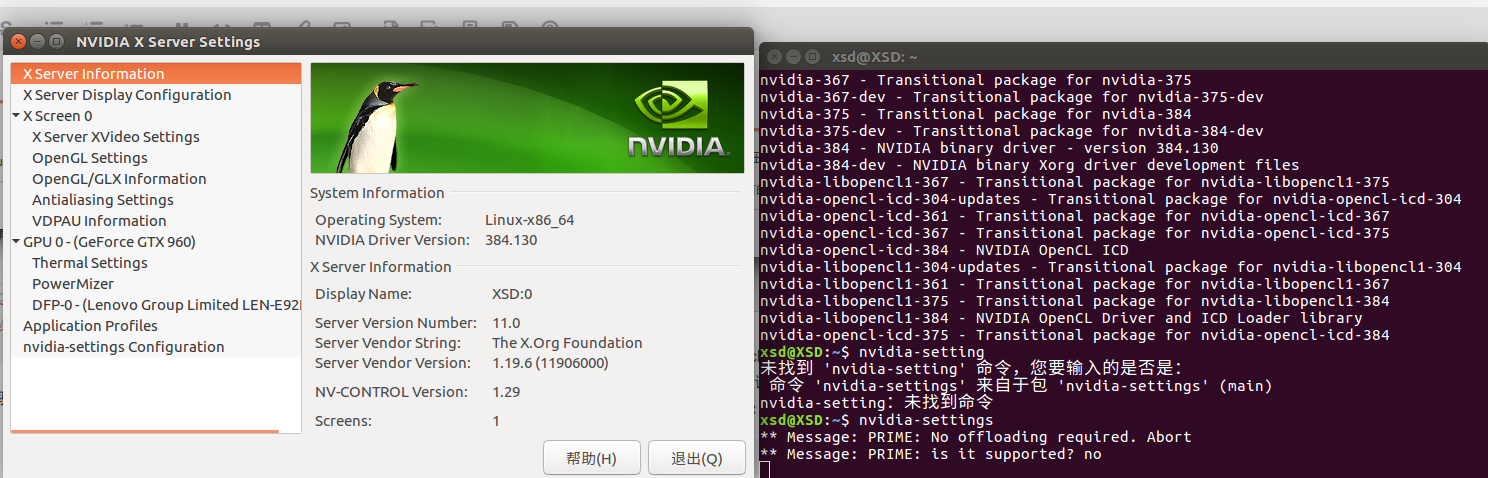Click terminal line 'nvidia-libopencl1-384' loader library
Screen dimensions: 1488x478
1061,318
